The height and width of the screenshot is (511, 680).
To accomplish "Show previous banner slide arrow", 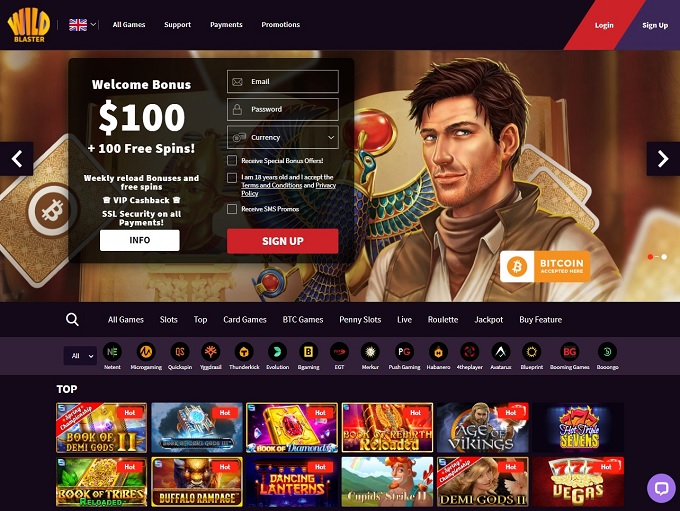I will tap(17, 159).
